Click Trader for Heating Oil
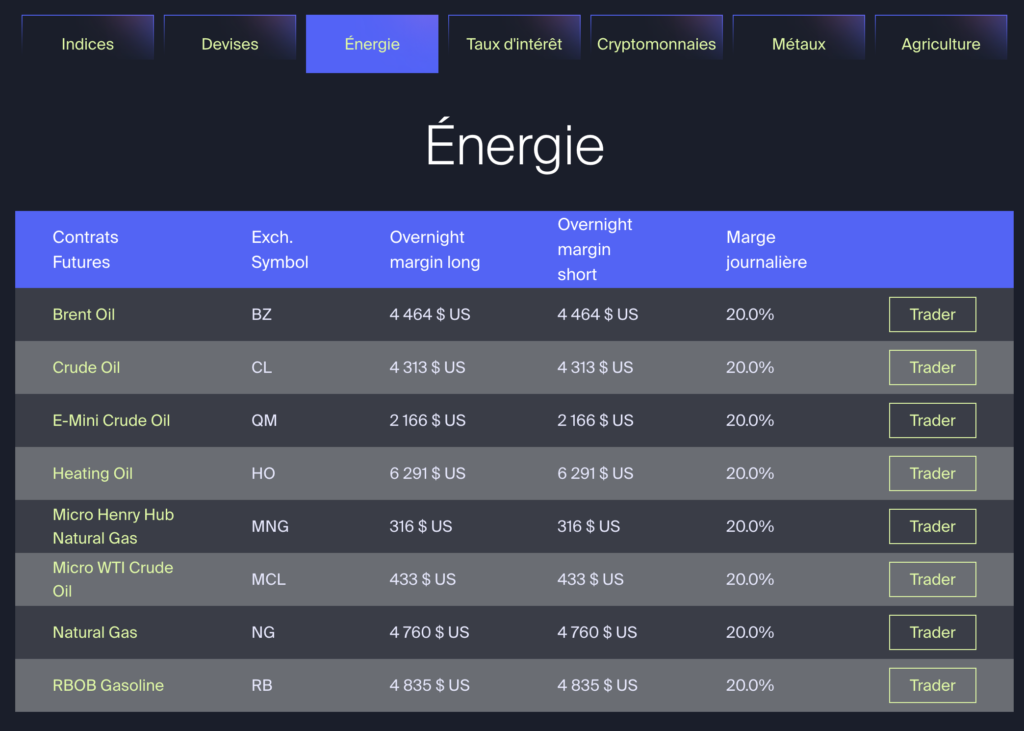 pyautogui.click(x=932, y=473)
